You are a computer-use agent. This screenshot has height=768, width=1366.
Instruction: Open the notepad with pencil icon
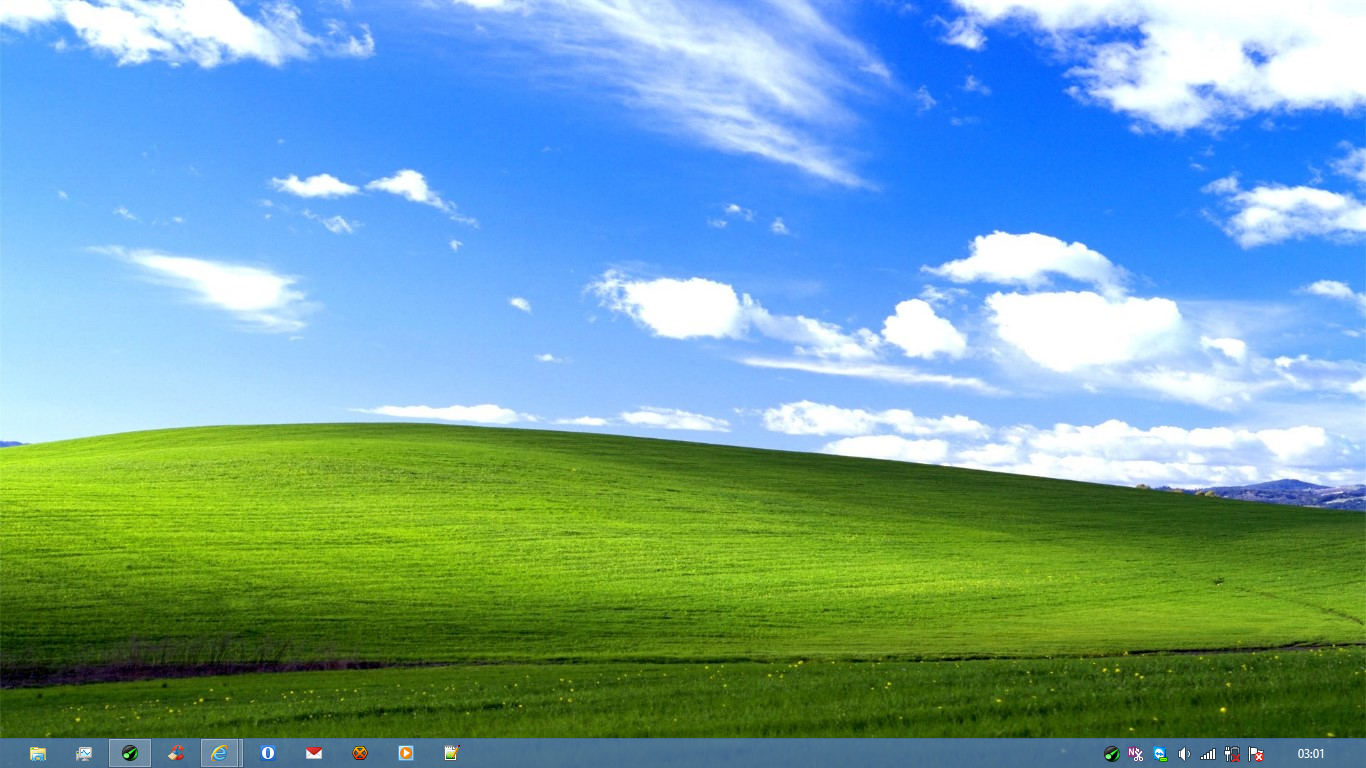452,753
